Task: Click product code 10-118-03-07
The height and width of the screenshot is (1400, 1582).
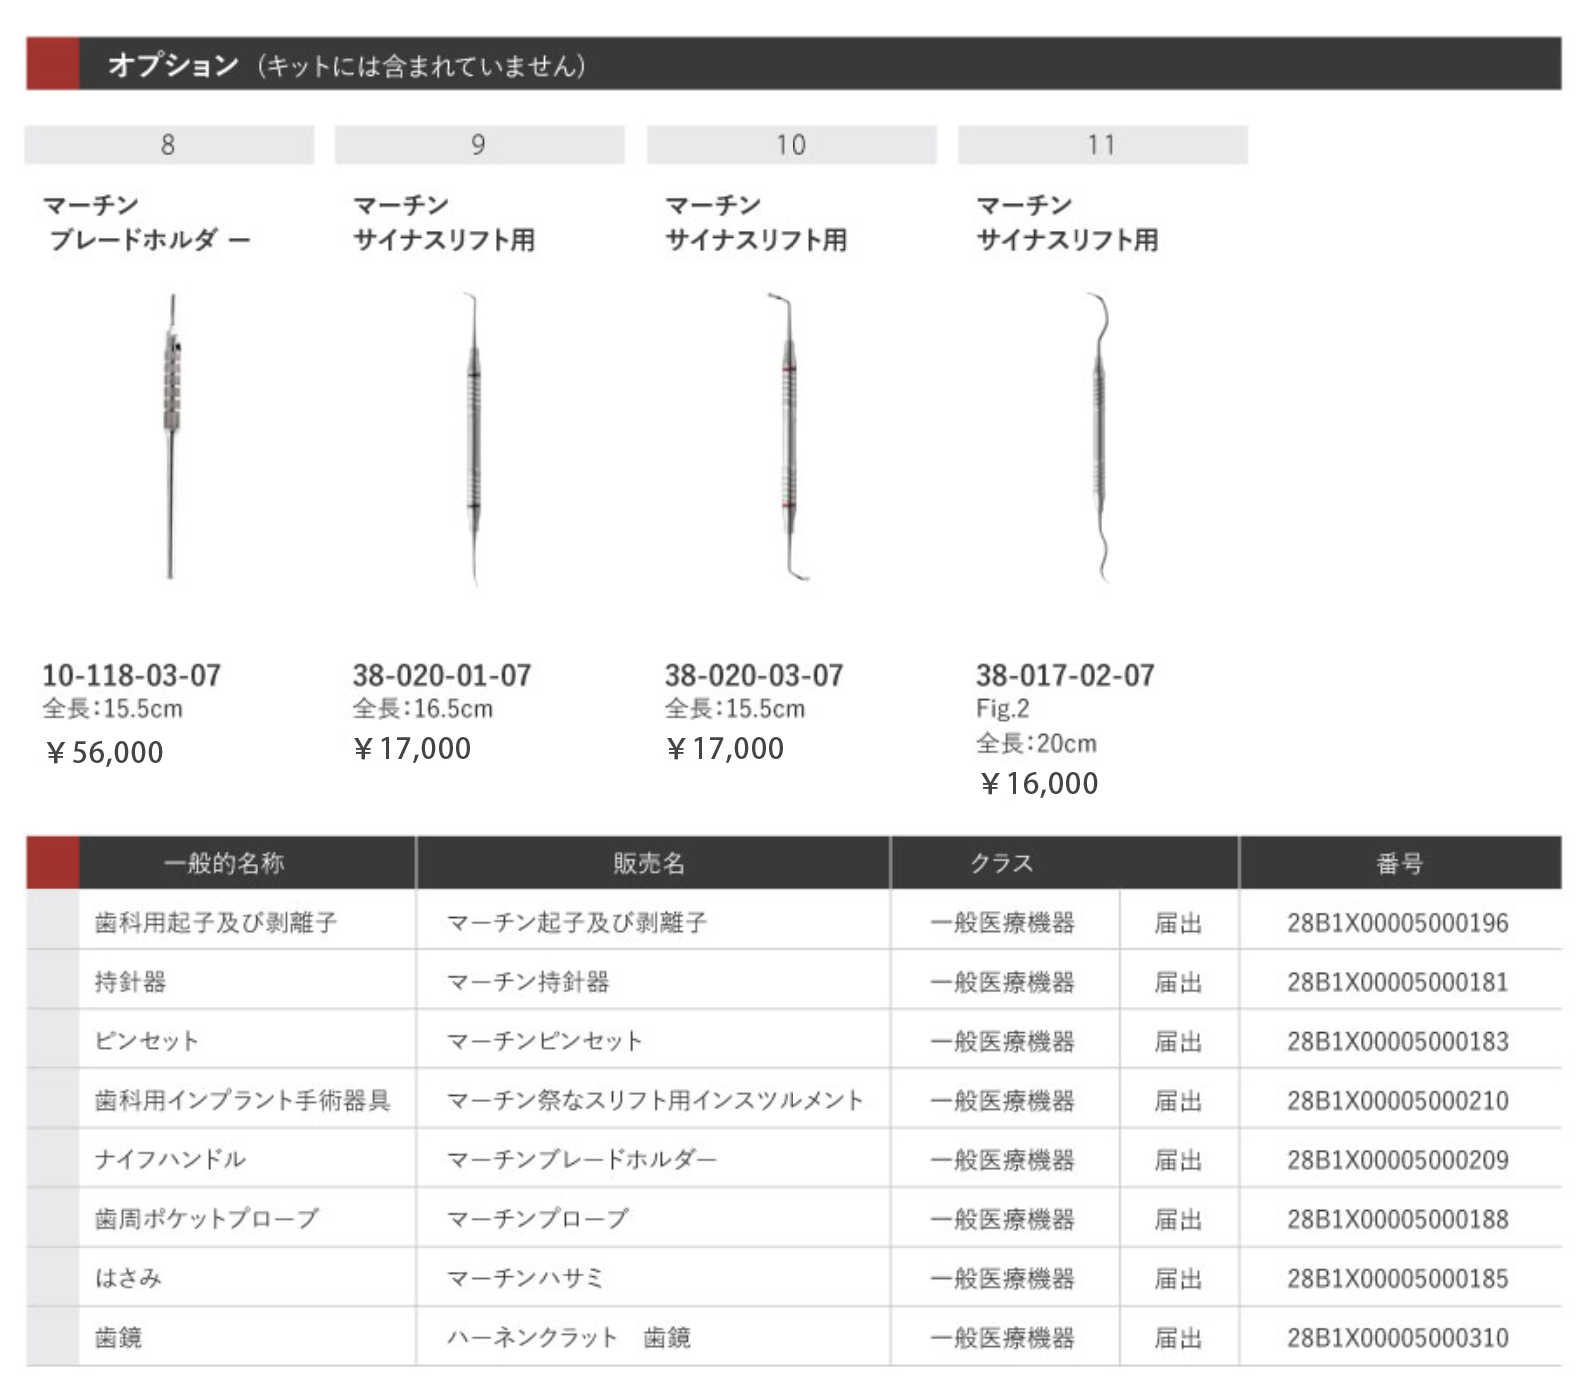Action: coord(131,675)
